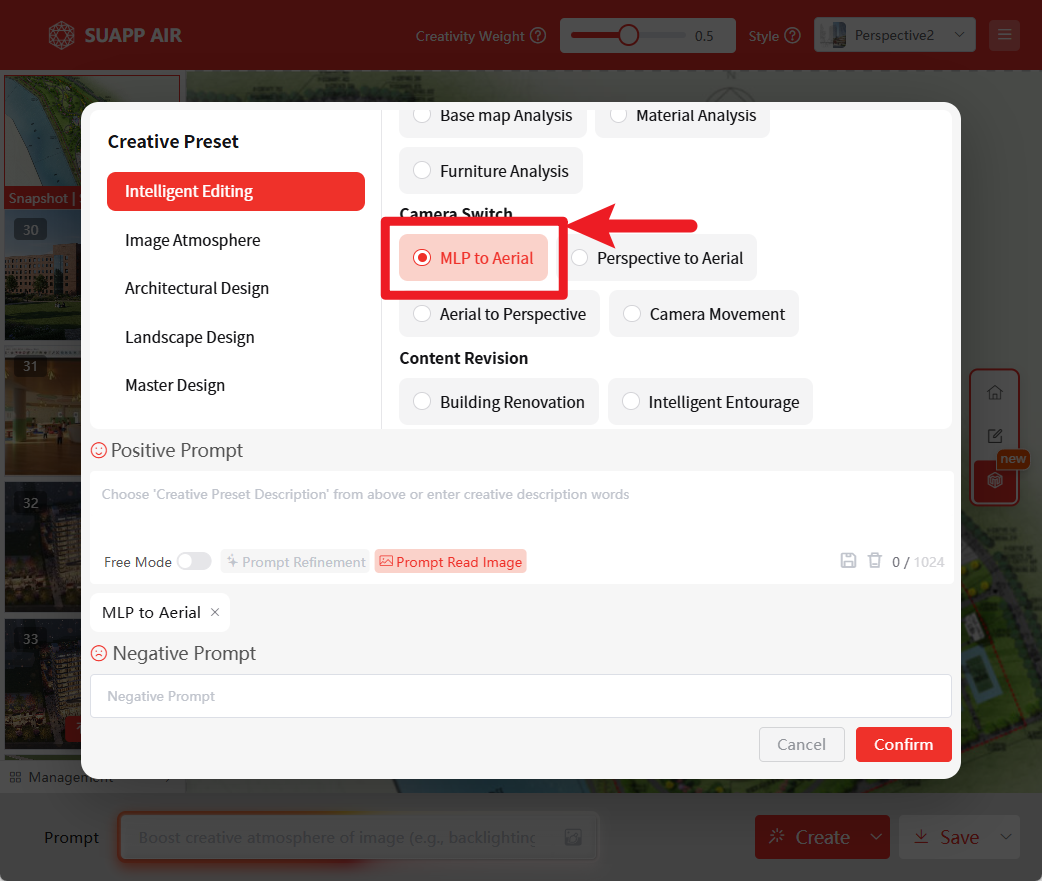
Task: Expand the Save button dropdown arrow
Action: [1005, 837]
